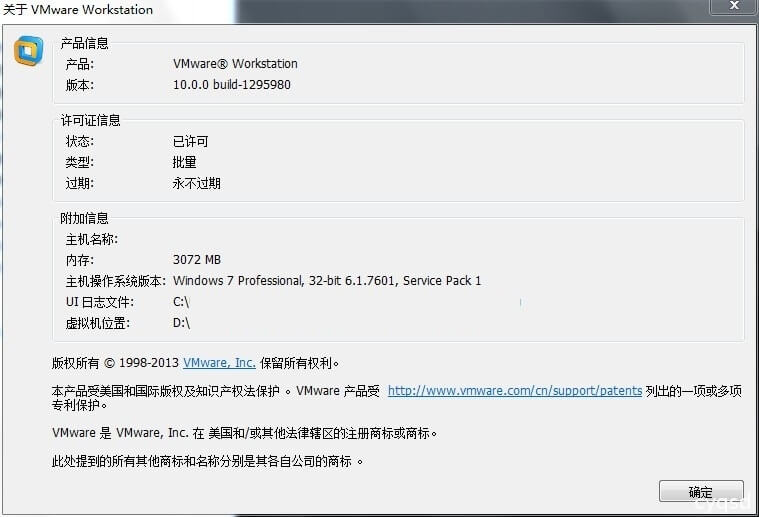Click the dialog title 关于 VMware Workstation
The height and width of the screenshot is (517, 759).
point(78,10)
